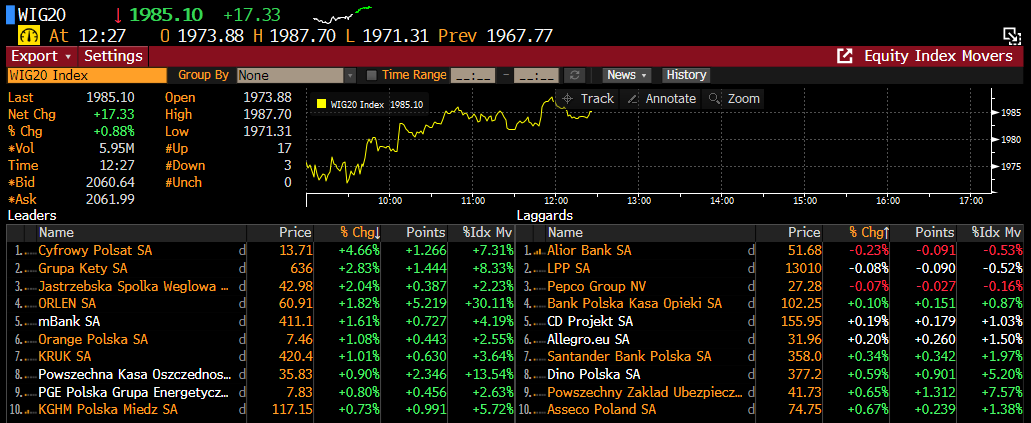The width and height of the screenshot is (1031, 423).
Task: Sort Leaders by % Chg column header
Action: pos(360,232)
